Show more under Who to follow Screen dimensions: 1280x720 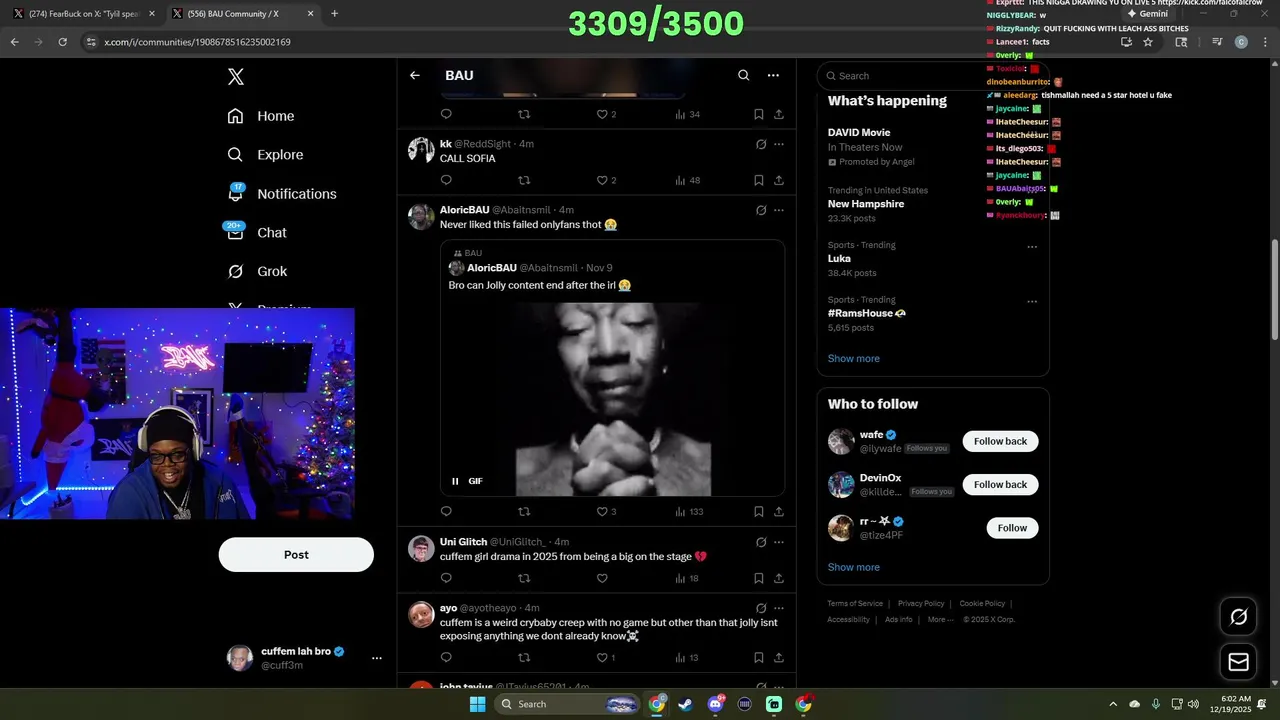tap(854, 567)
